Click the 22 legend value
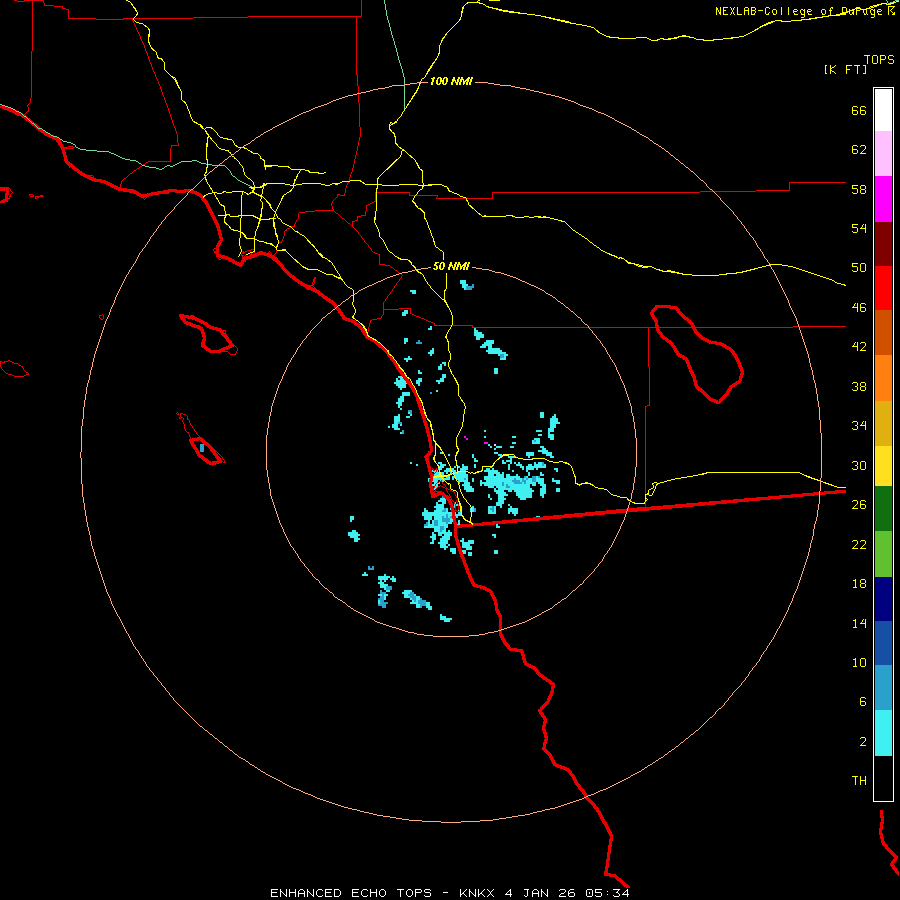The image size is (900, 900). click(859, 544)
